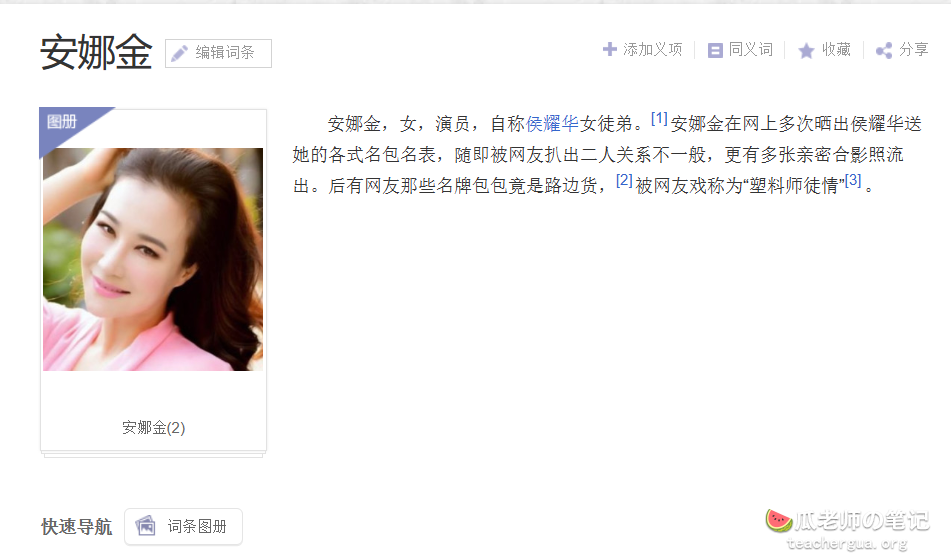Open reference footnote [2]
Viewport: 951px width, 553px height.
pos(624,180)
